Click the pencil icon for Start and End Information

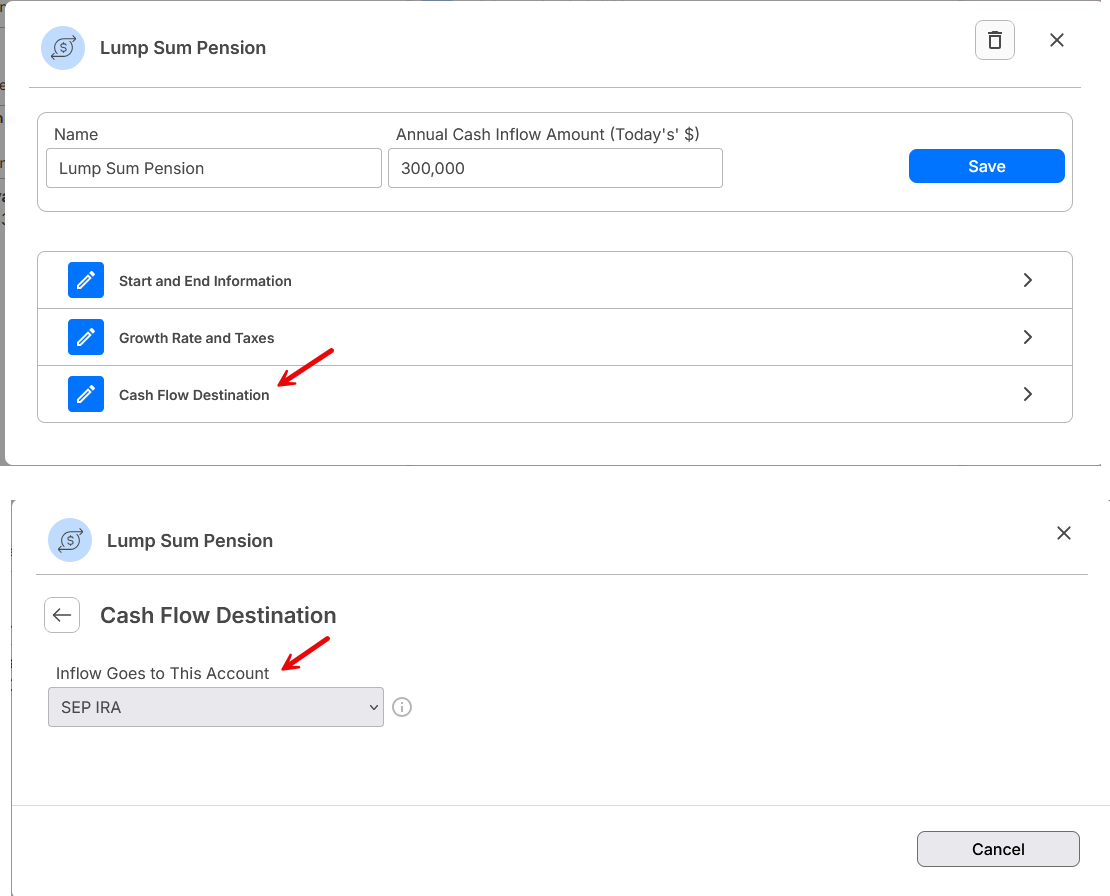coord(86,280)
